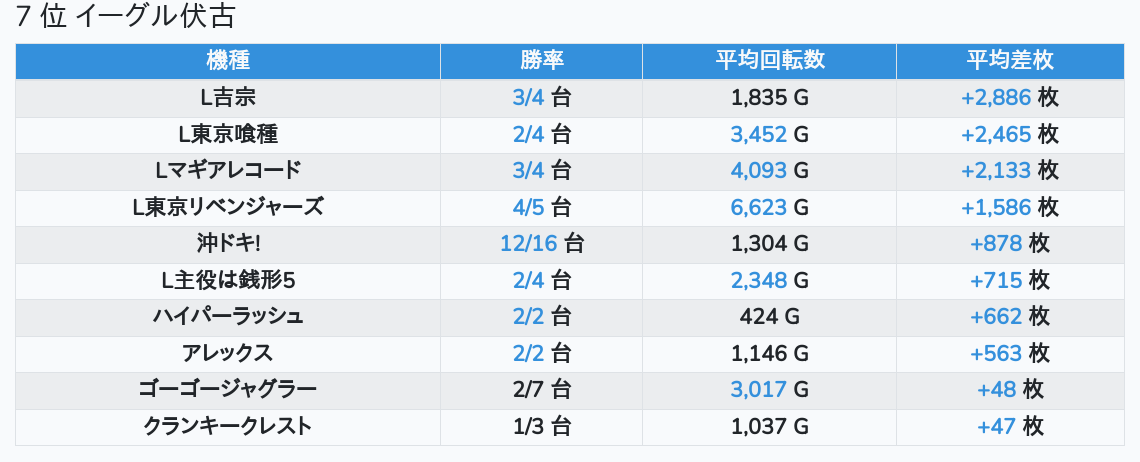Click the ハイパーラッシュ machine name
This screenshot has height=462, width=1140.
click(228, 316)
